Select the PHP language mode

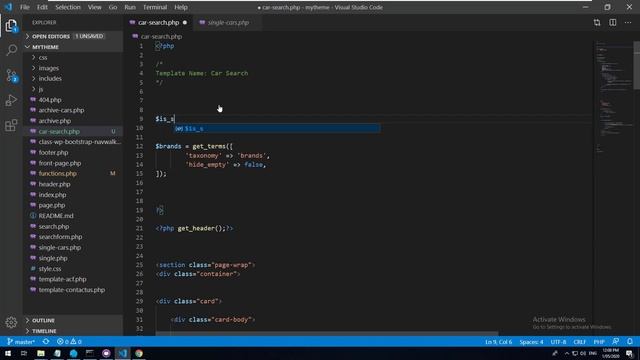coord(599,342)
